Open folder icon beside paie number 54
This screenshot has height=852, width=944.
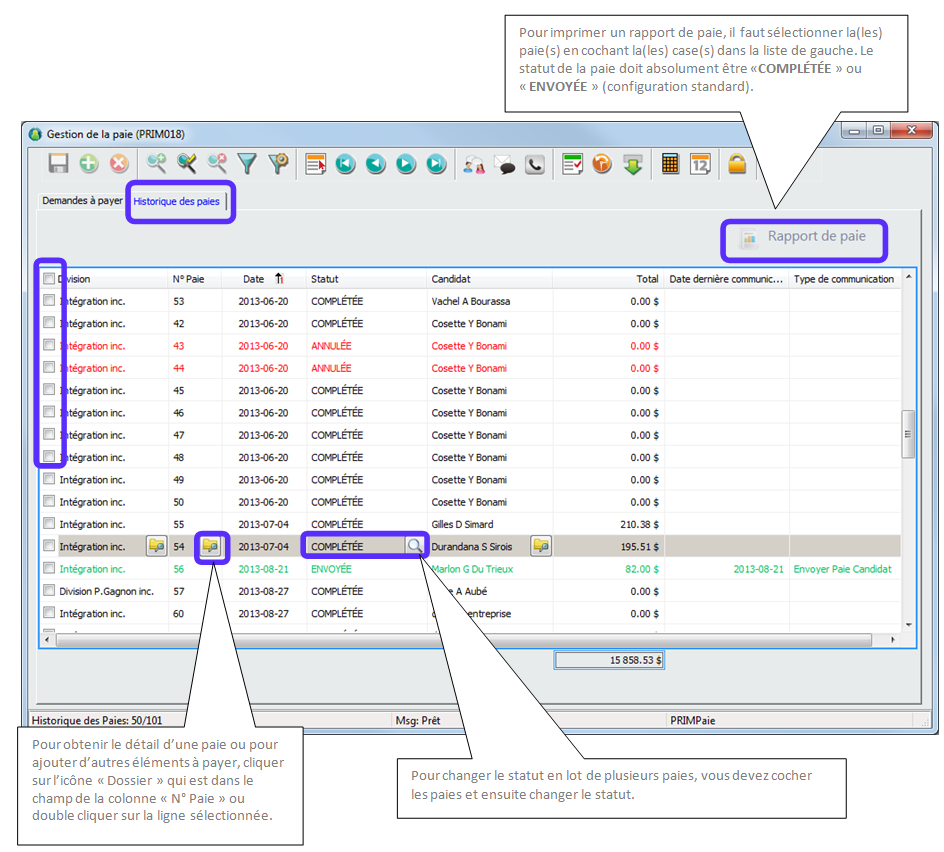coord(210,546)
